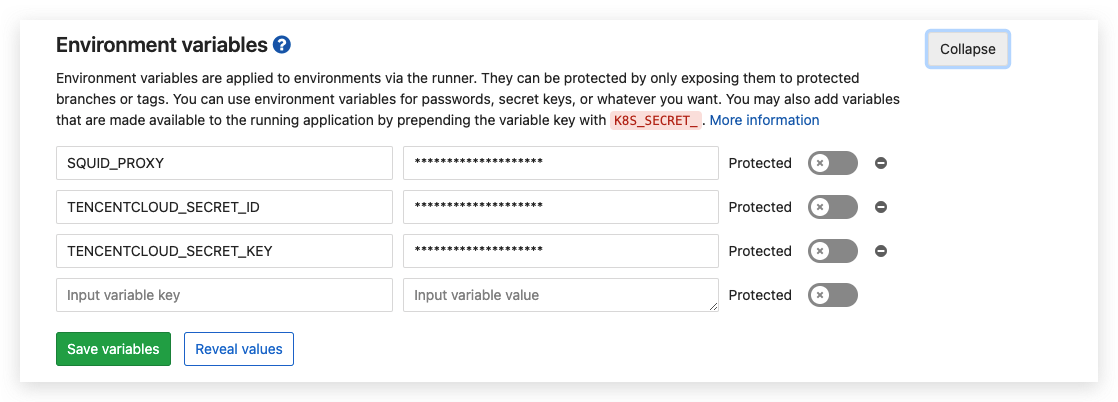The image size is (1118, 402).
Task: Remove the SQUID_PROXY variable row
Action: [x=881, y=163]
